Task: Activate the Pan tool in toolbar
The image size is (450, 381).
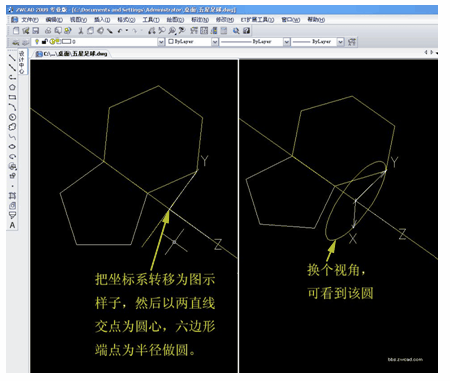Action: [151, 31]
